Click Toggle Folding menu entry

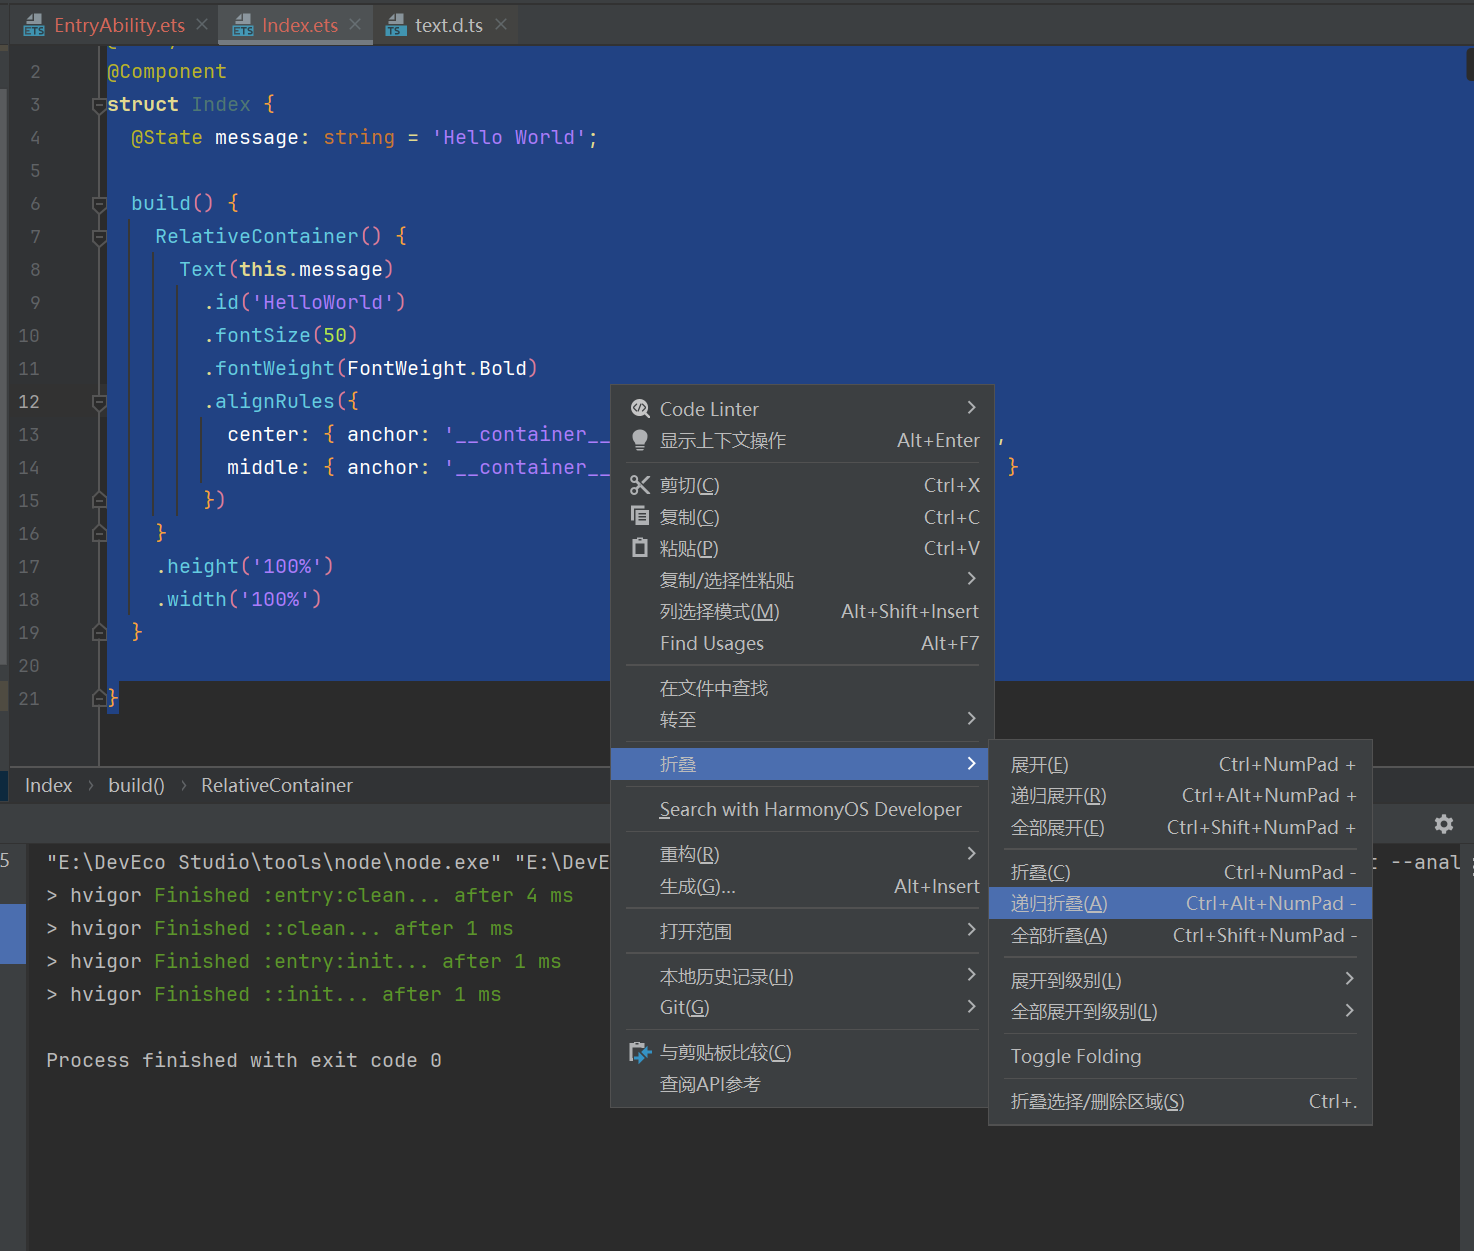point(1180,1056)
